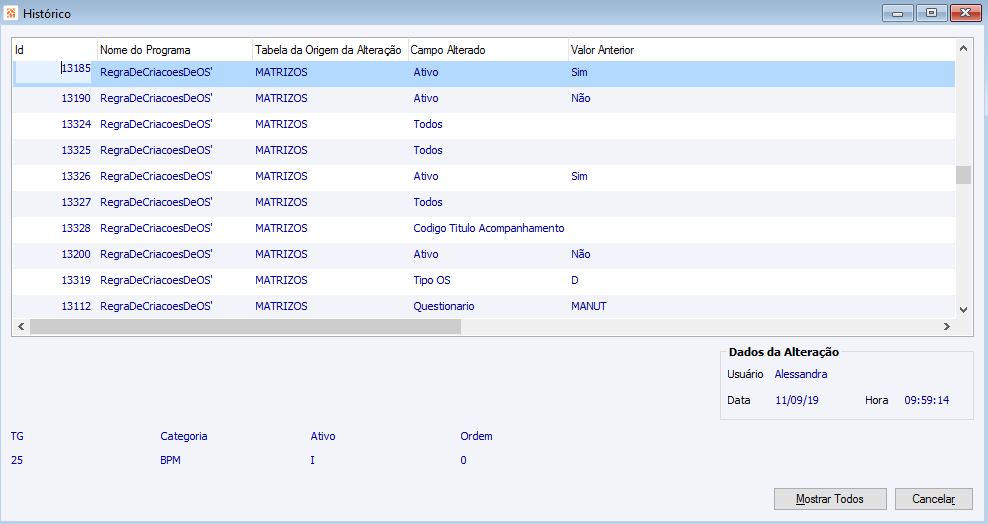Click the vertical scrollbar thumb
This screenshot has height=524, width=988.
pyautogui.click(x=963, y=174)
